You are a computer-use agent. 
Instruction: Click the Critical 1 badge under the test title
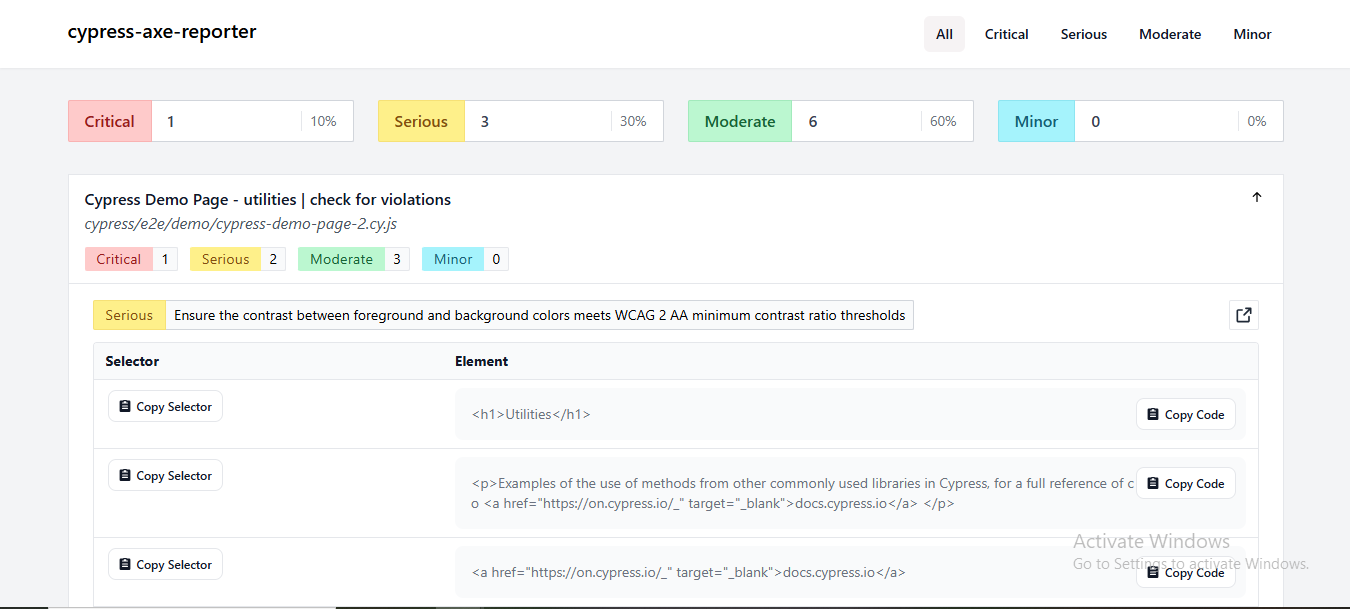click(x=131, y=259)
